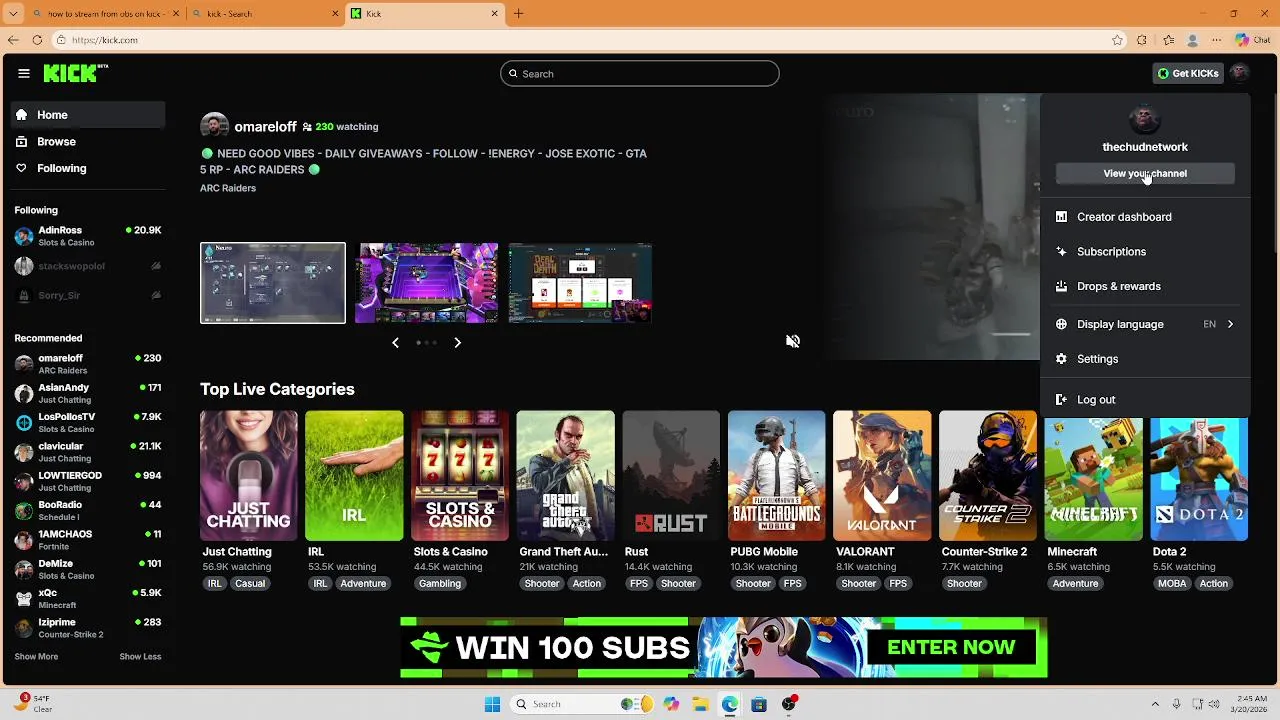Click View your channel button
1280x720 pixels.
tap(1145, 173)
